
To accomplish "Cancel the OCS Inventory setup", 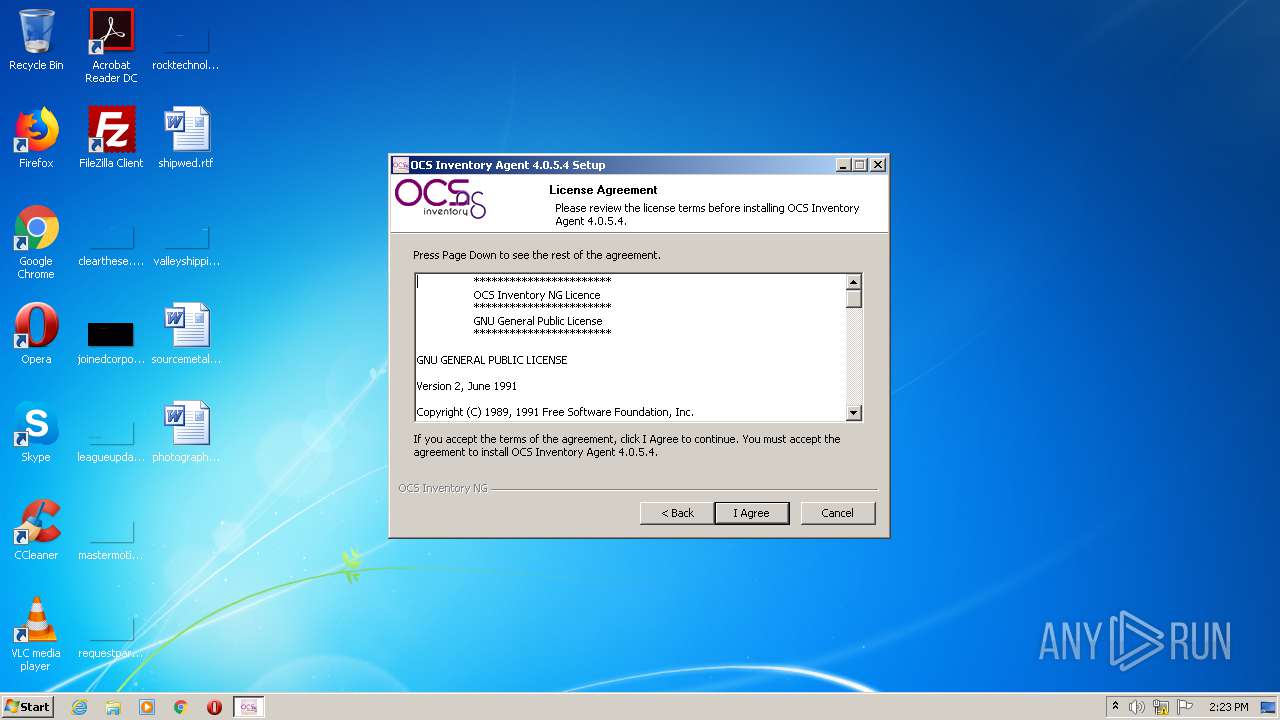I will 838,513.
